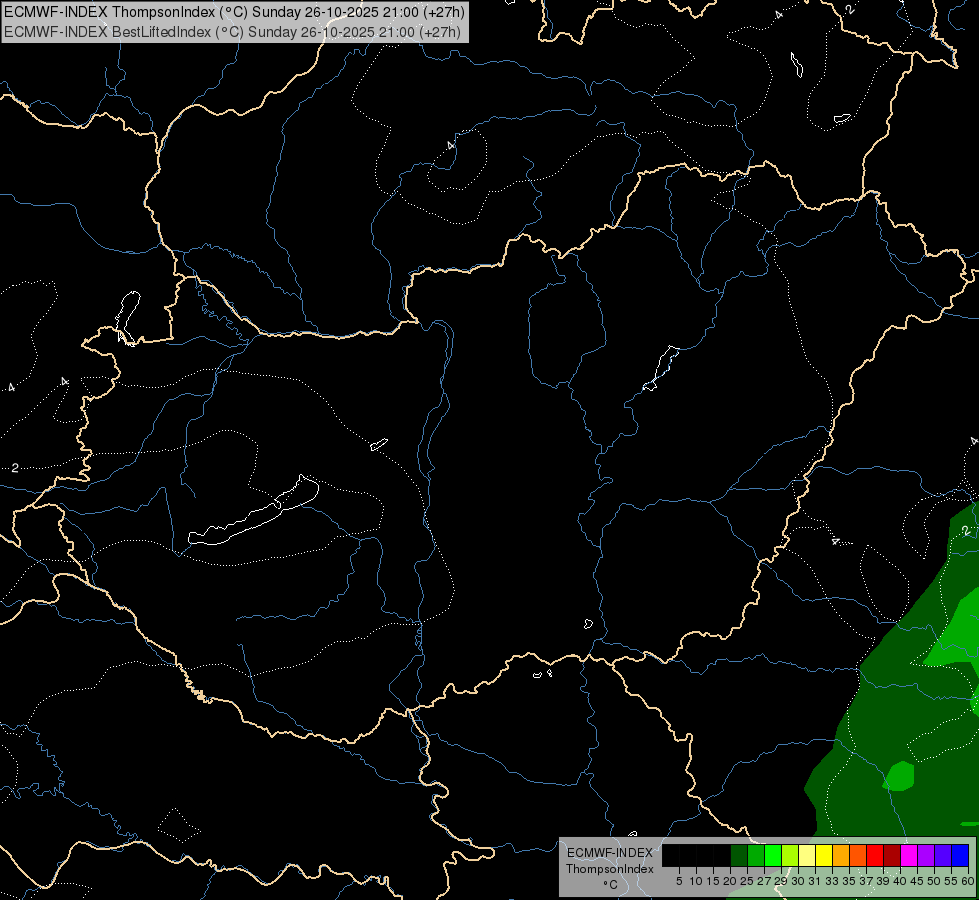This screenshot has width=979, height=900.
Task: Click the large elongated lake outline on map
Action: pos(253,511)
